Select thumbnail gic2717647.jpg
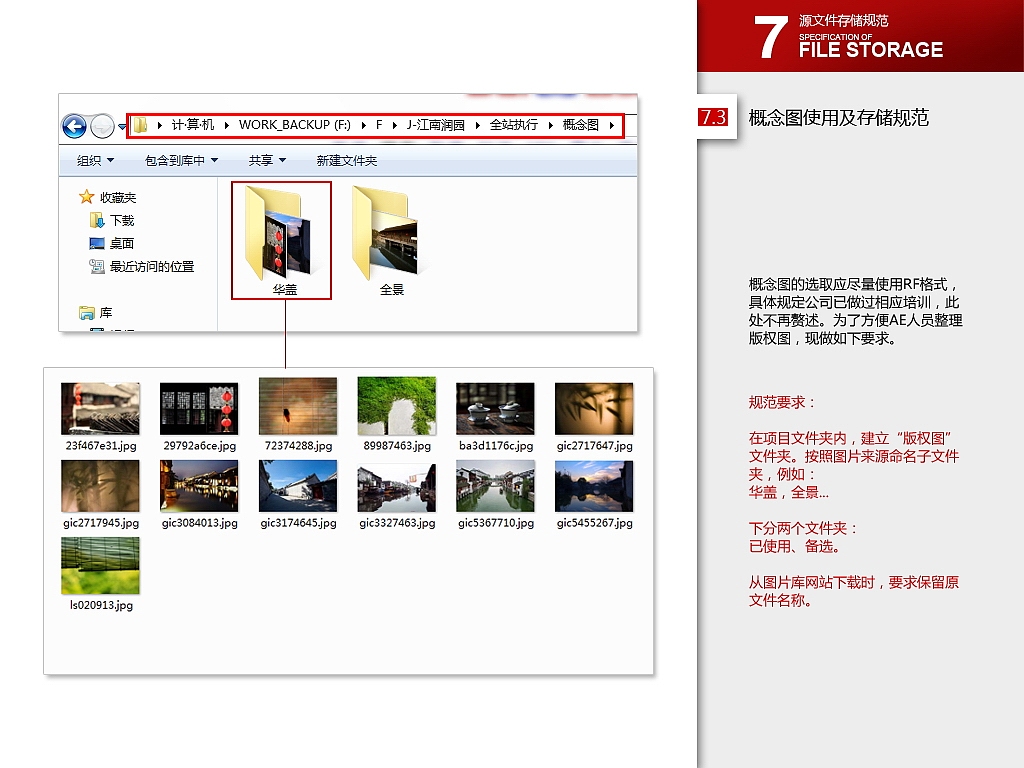The width and height of the screenshot is (1024, 768). click(594, 409)
